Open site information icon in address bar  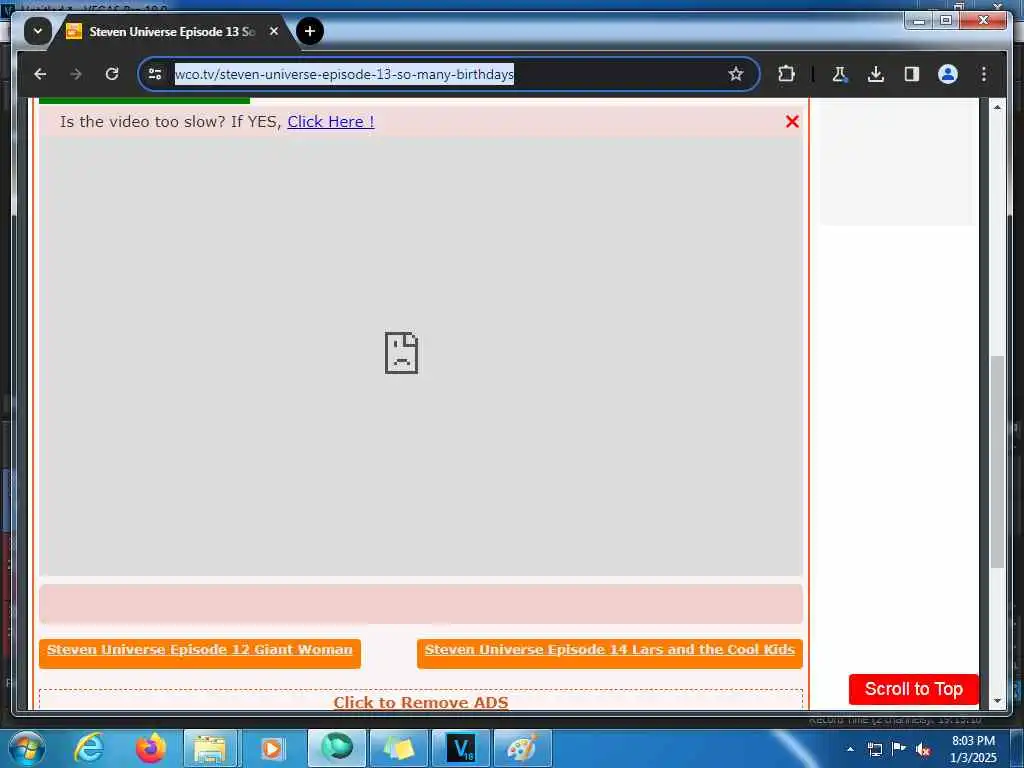155,74
